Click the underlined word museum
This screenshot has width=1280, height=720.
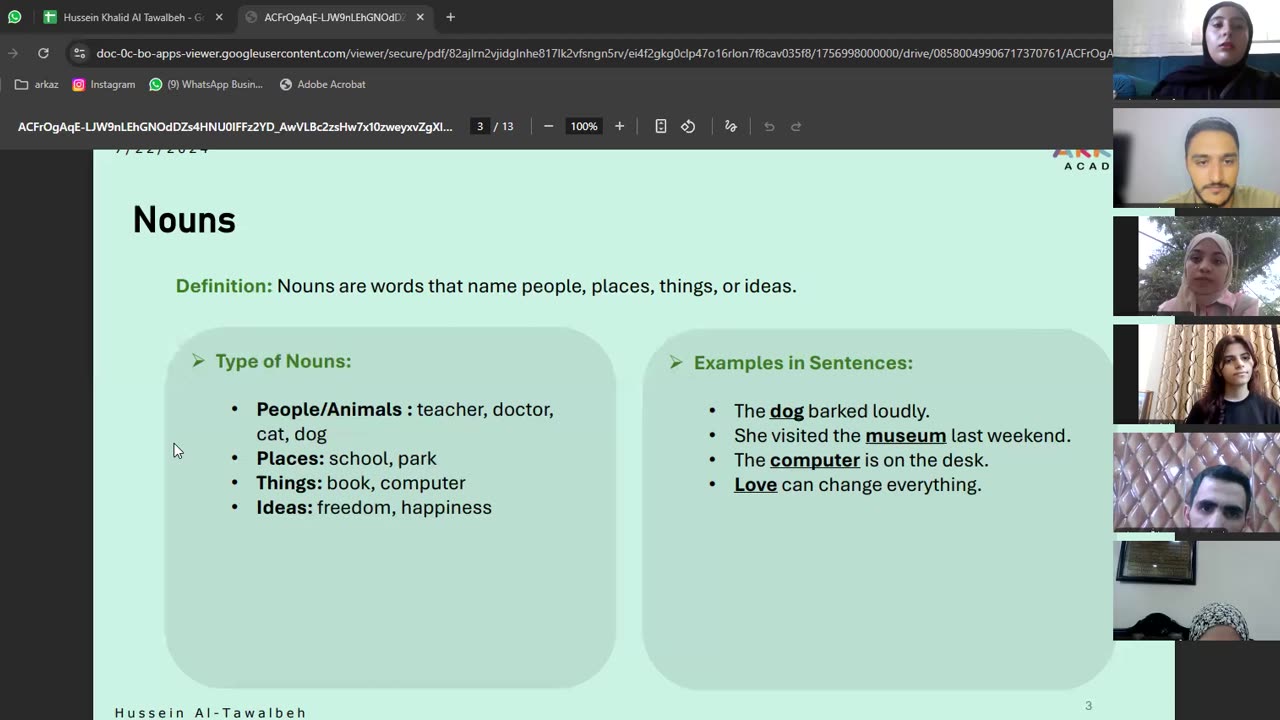coord(906,436)
